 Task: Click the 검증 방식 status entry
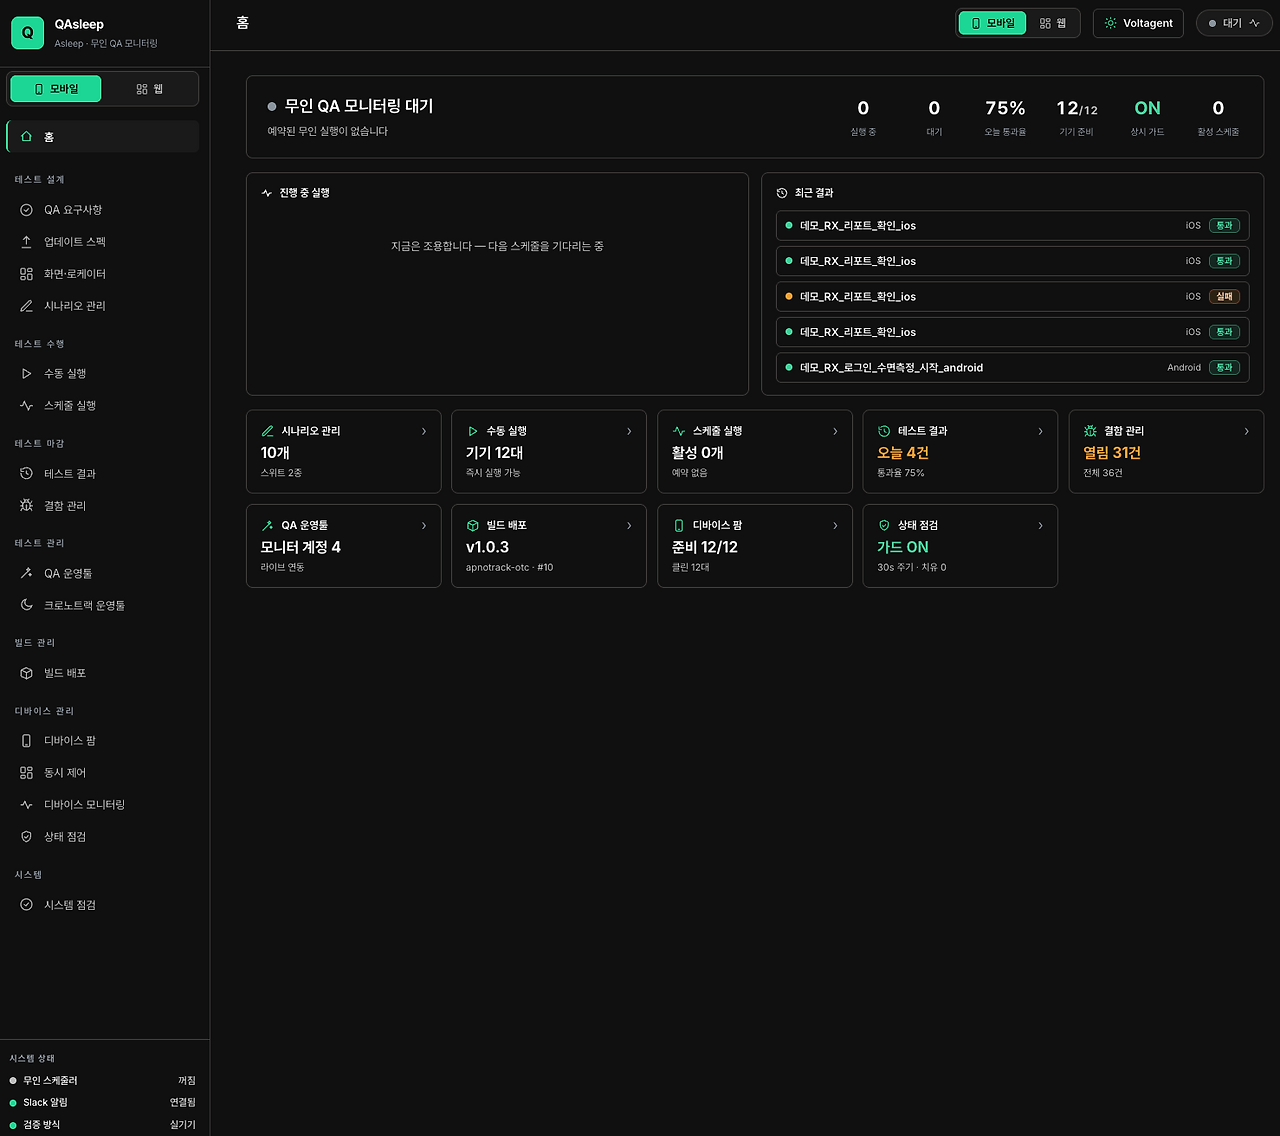(103, 1125)
